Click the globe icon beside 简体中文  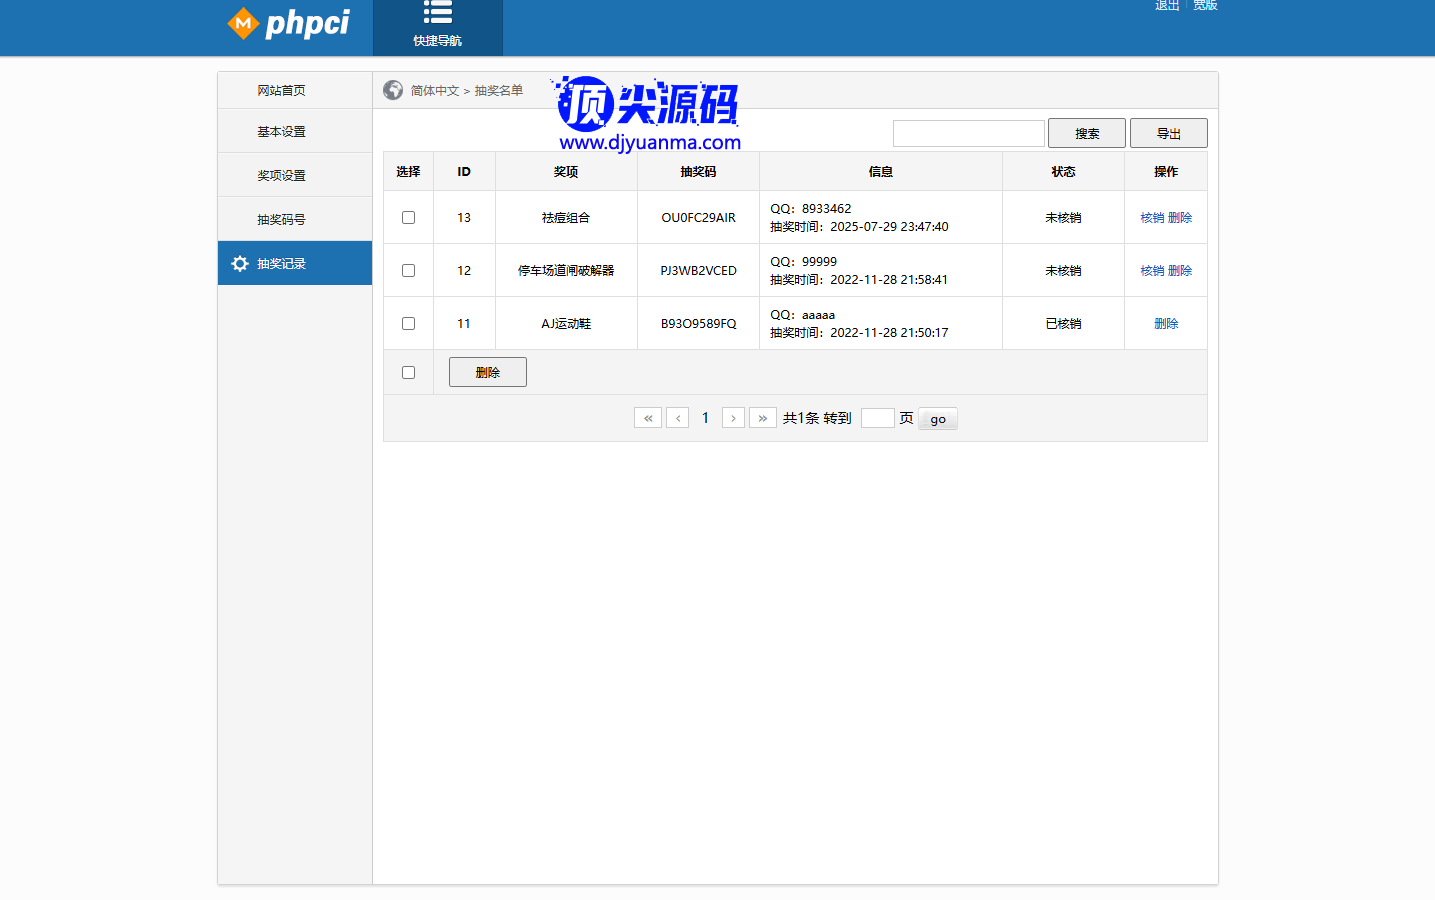[x=393, y=90]
